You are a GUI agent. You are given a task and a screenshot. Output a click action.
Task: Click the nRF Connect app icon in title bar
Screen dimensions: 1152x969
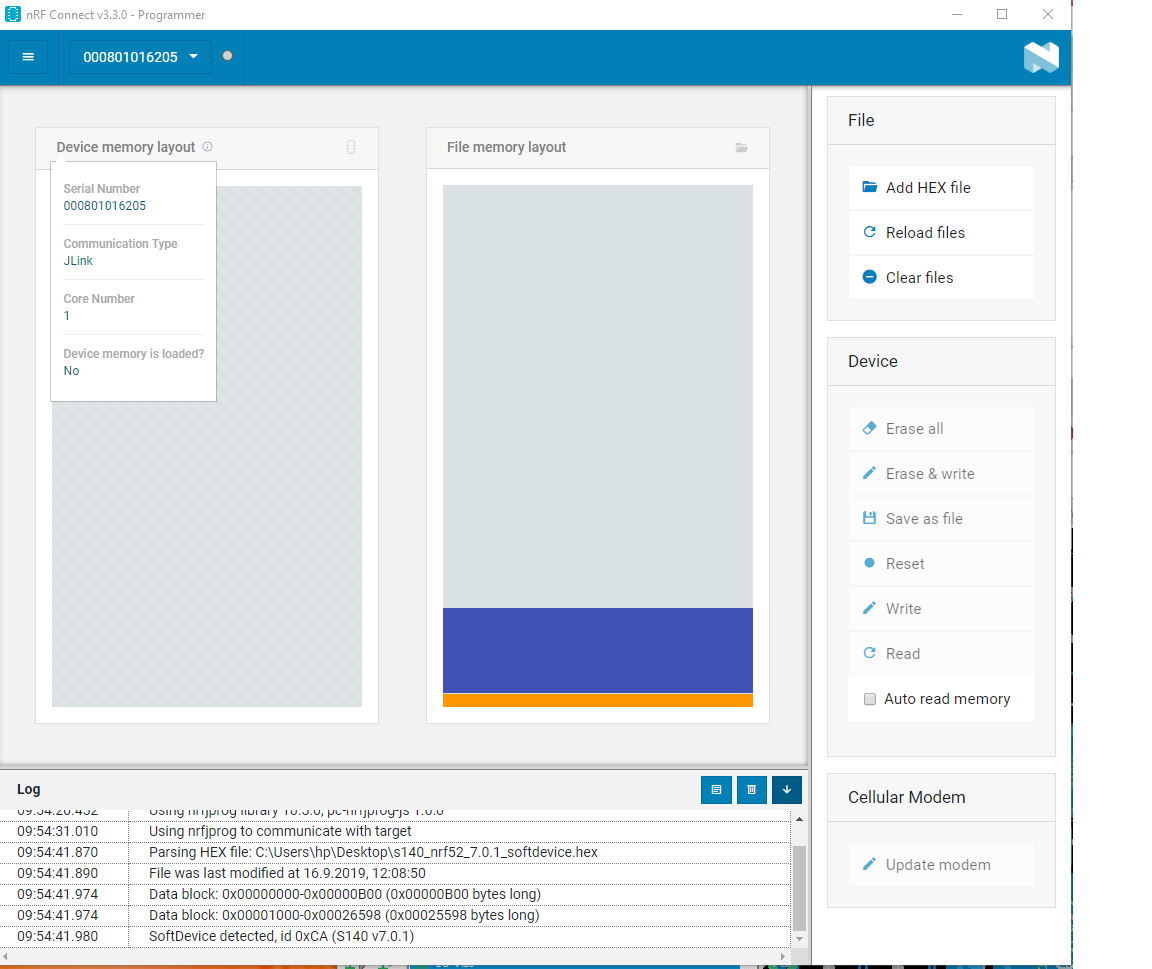(12, 14)
